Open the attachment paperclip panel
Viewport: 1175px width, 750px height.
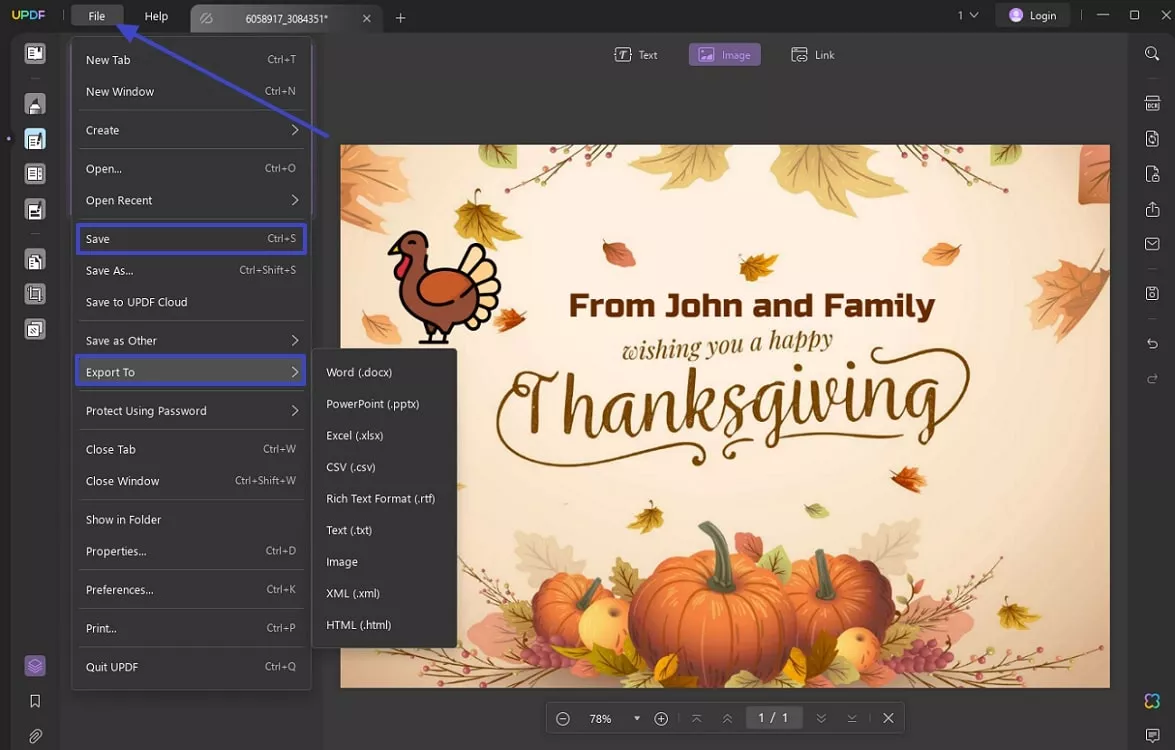35,736
